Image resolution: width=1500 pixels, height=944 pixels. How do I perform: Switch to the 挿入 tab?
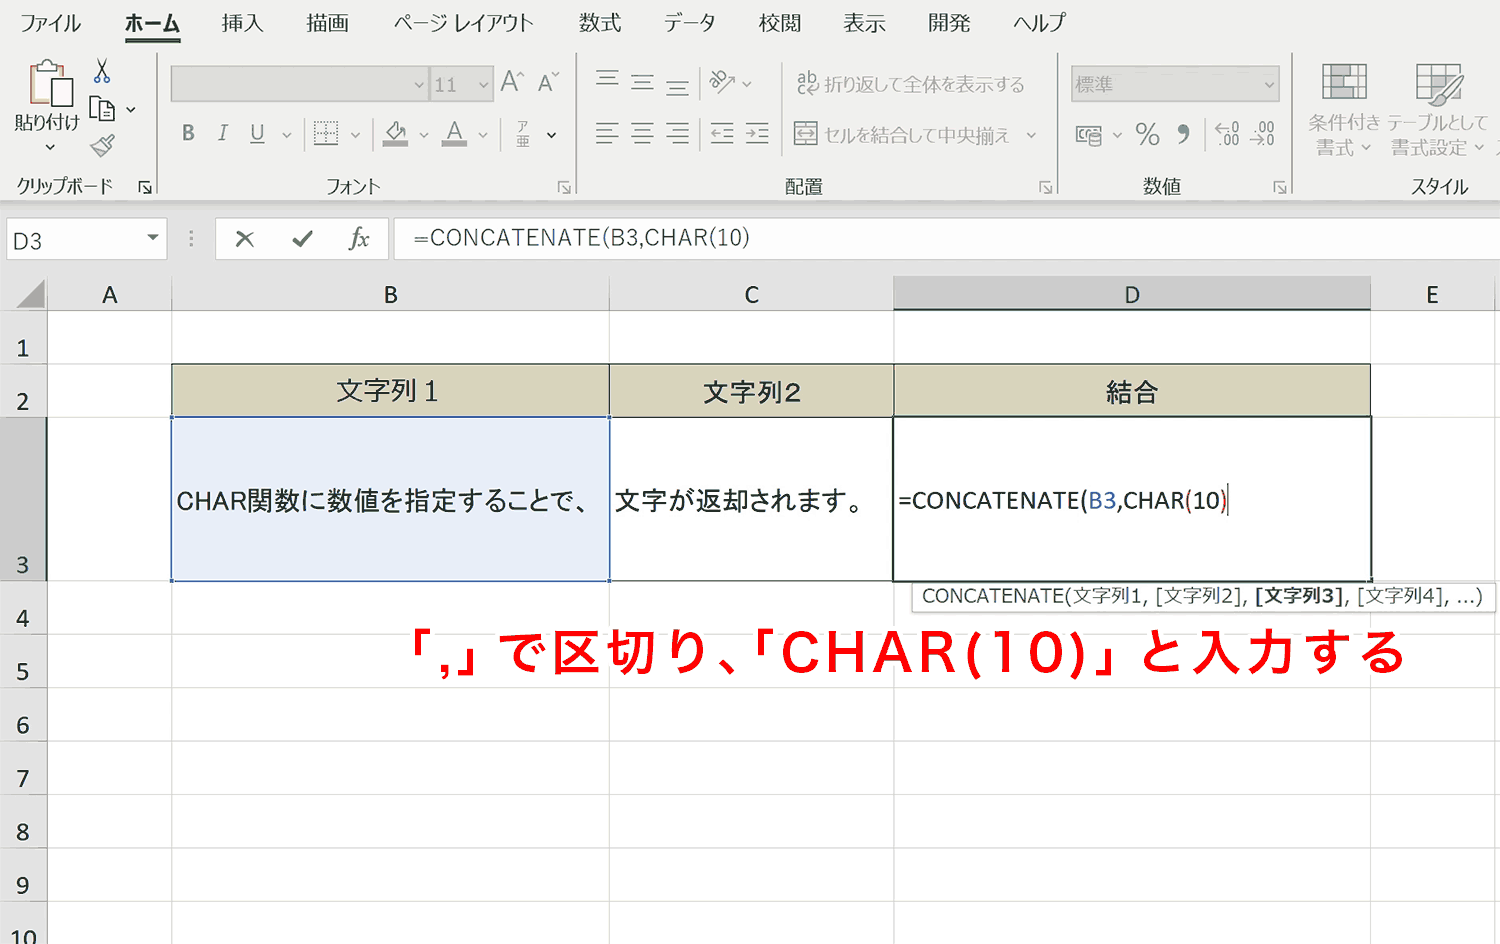(x=243, y=23)
